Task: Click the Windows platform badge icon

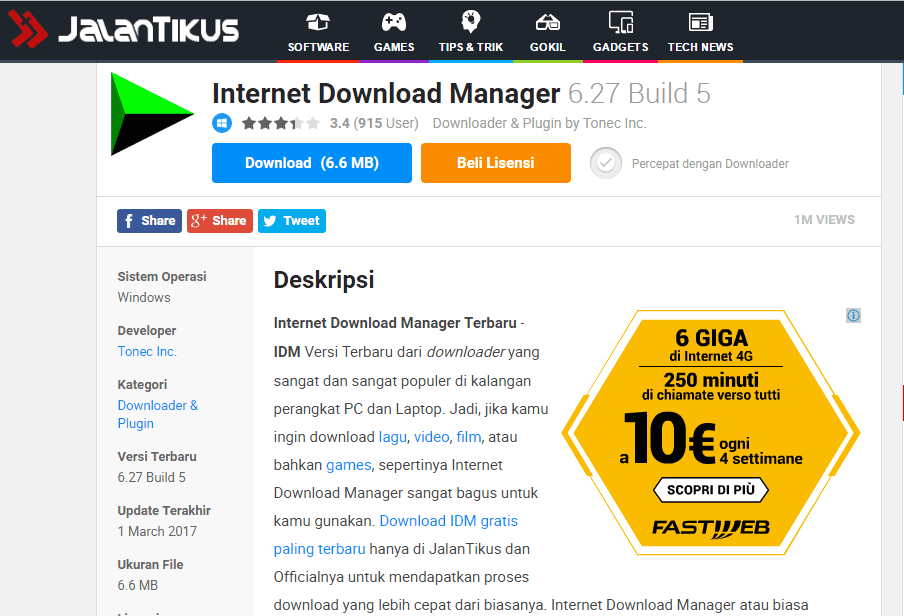Action: [222, 123]
